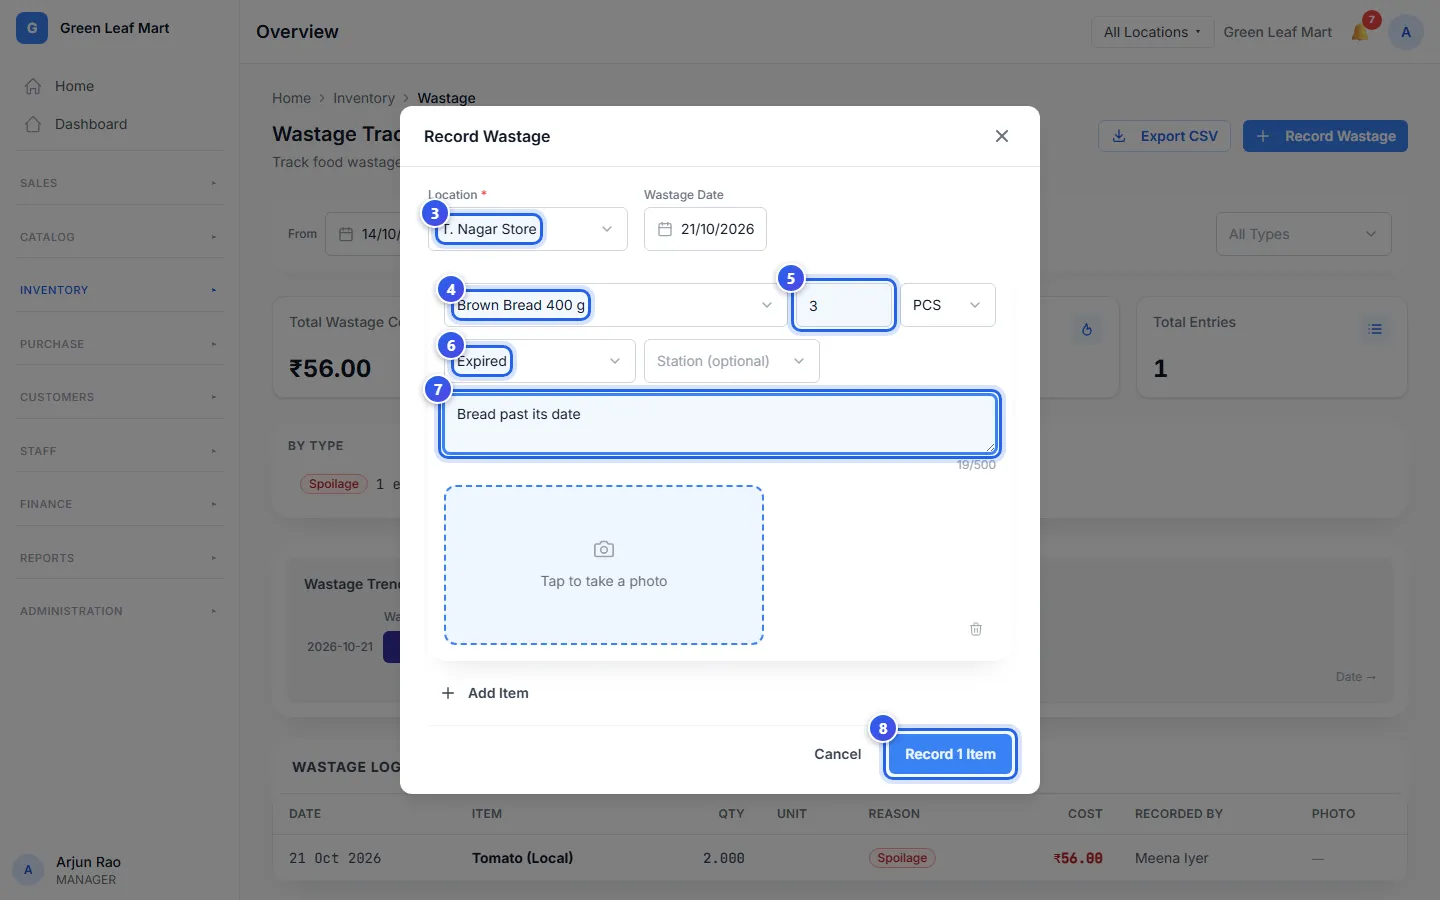Click the Dashboard icon in sidebar
Screen dimensions: 1440x900
pyautogui.click(x=33, y=124)
